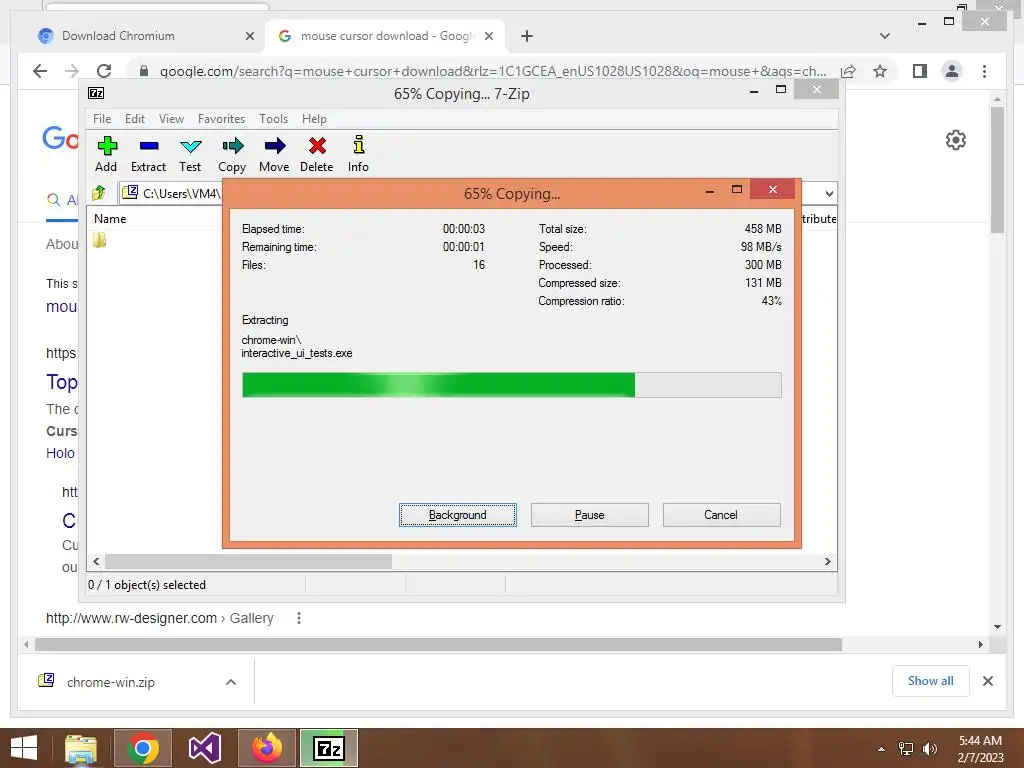Click the Add icon in 7-Zip toolbar
Viewport: 1024px width, 768px height.
tap(106, 146)
